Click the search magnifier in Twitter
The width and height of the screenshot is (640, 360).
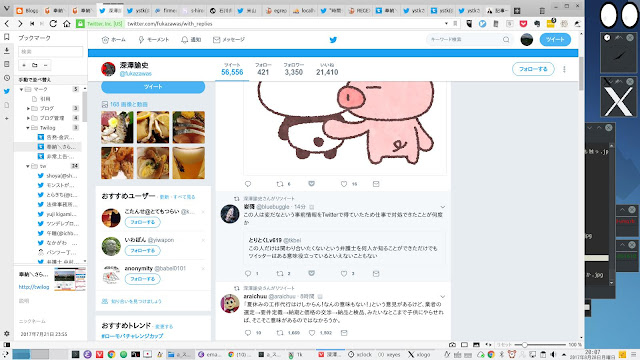[x=506, y=40]
